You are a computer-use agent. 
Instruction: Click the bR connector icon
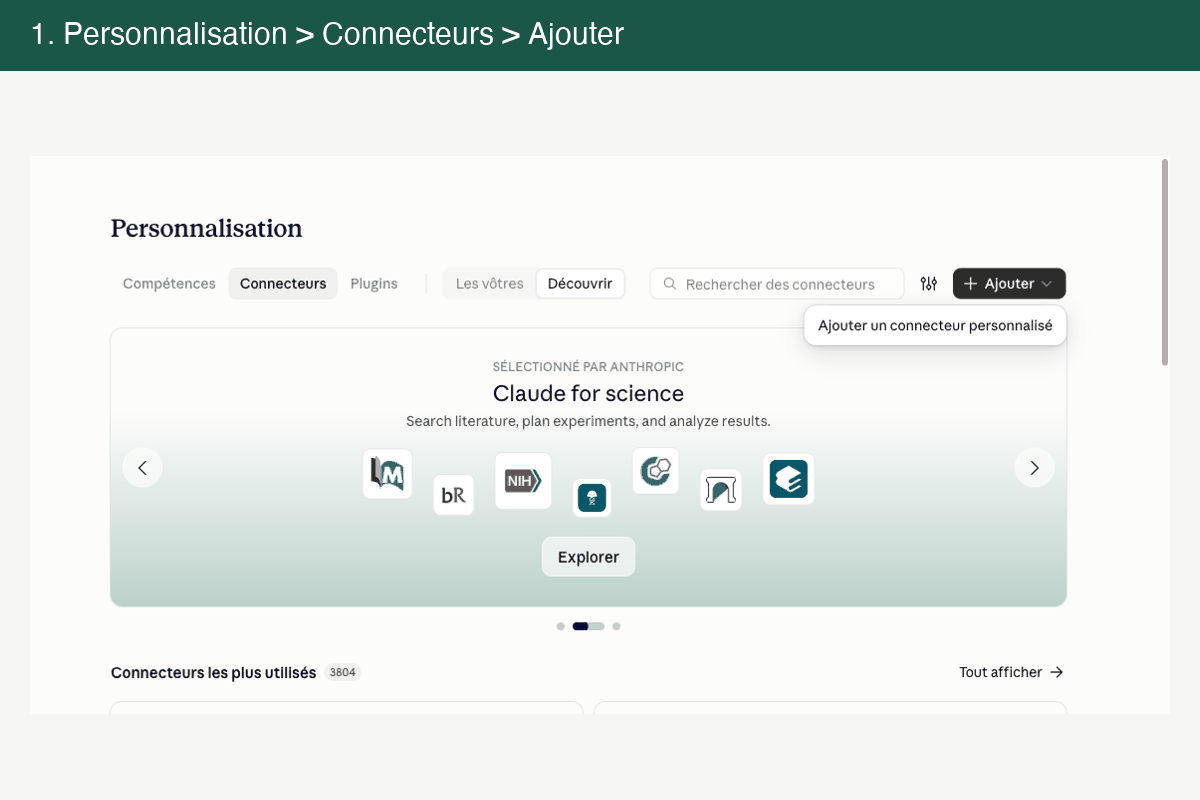pos(453,495)
